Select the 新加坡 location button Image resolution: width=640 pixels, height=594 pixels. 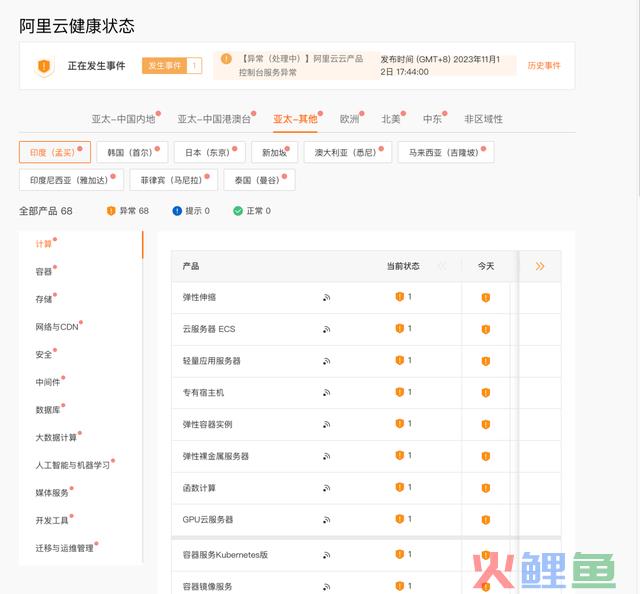[275, 152]
